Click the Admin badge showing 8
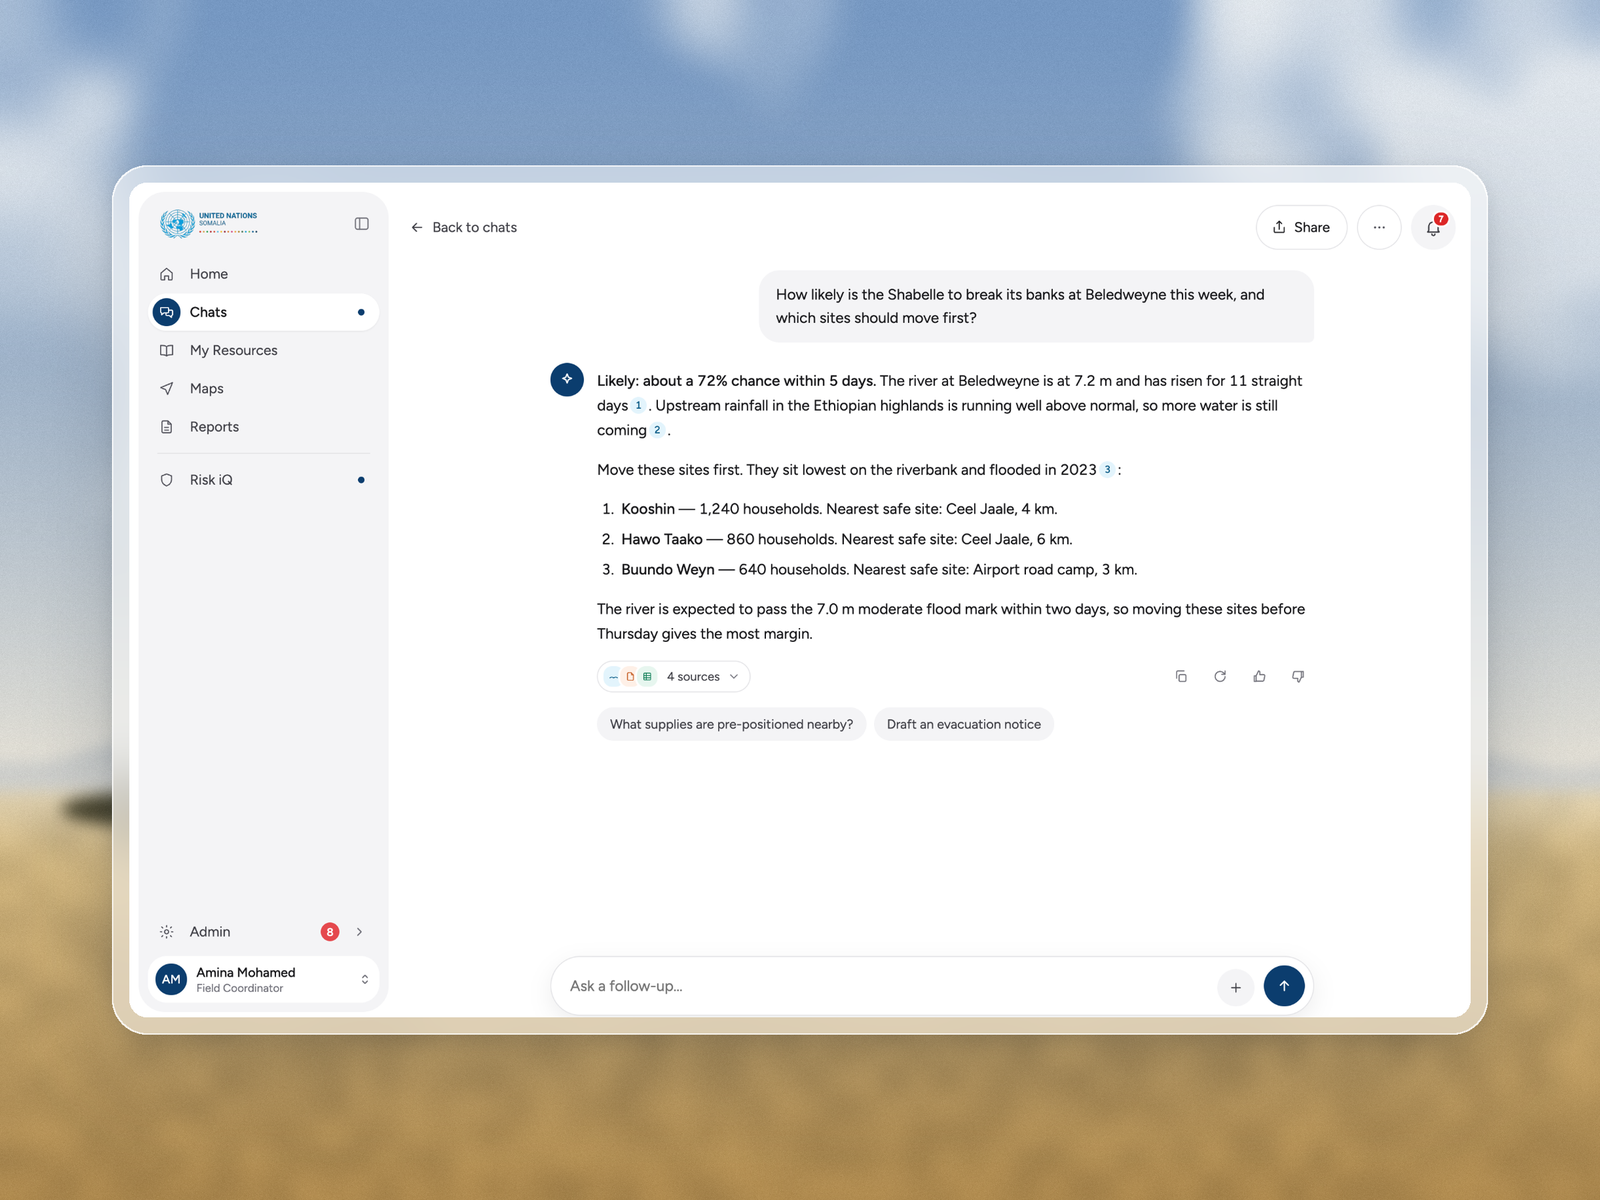 (330, 932)
